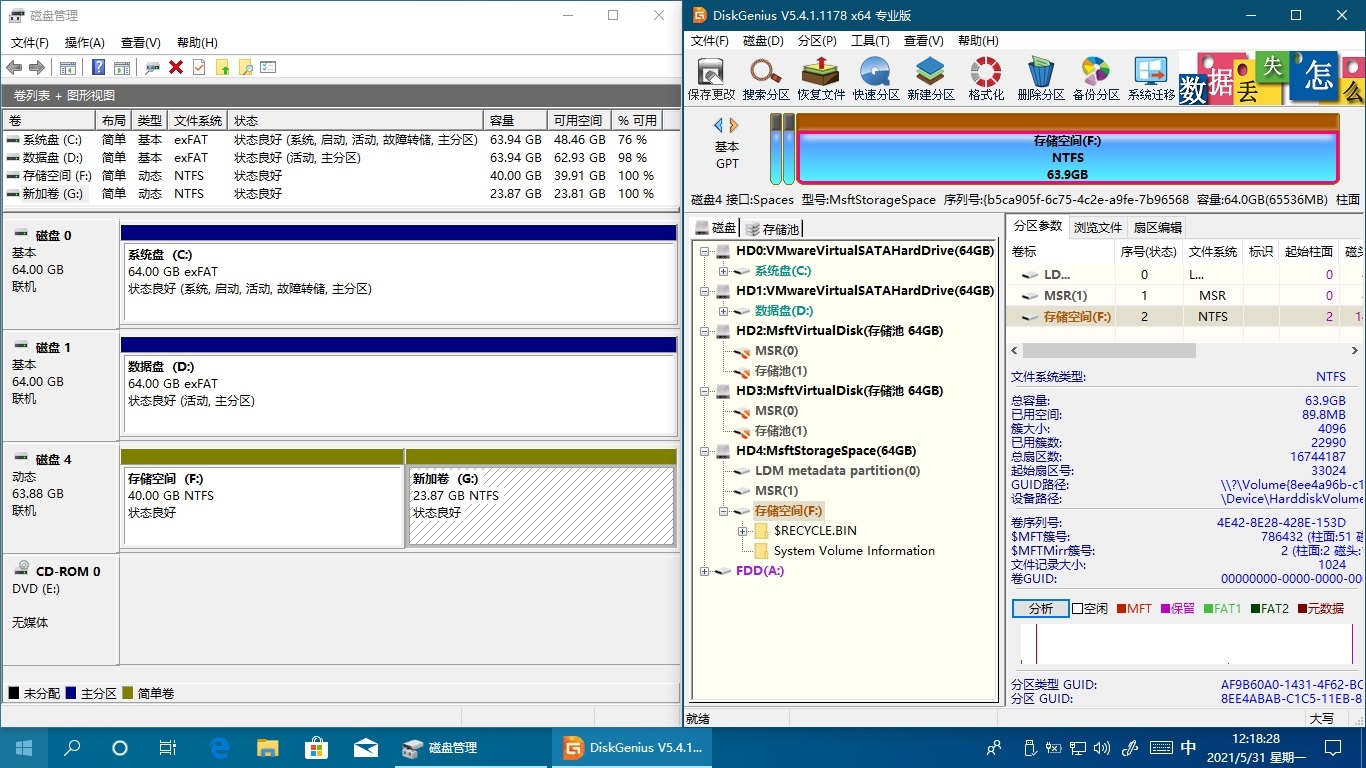Select 新加卷 (G:) block in Disk 4 graphic
The image size is (1366, 768).
tap(541, 506)
